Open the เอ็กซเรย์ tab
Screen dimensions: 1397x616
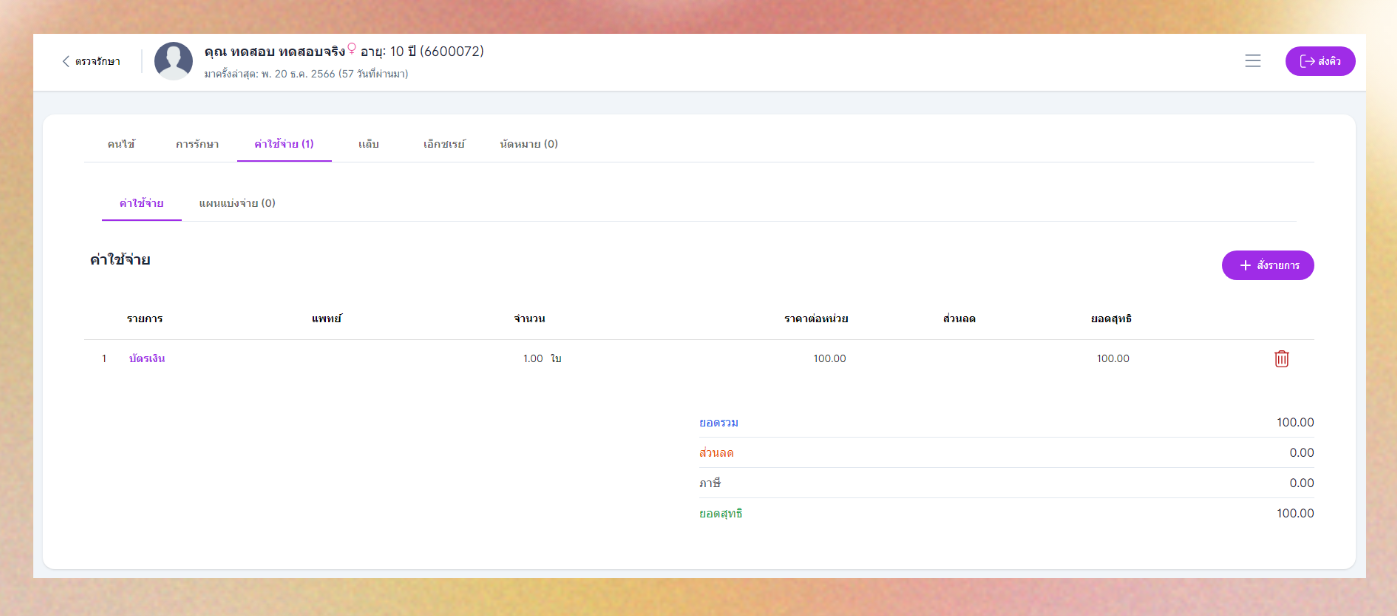click(x=444, y=144)
